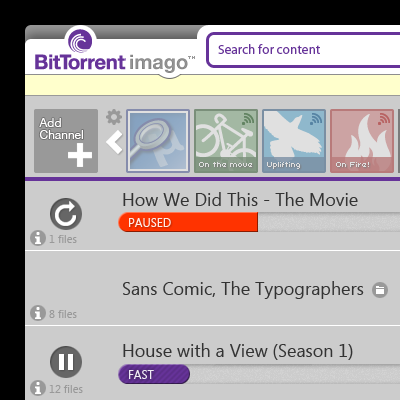Open the On the move channel
This screenshot has height=400, width=400.
pyautogui.click(x=226, y=141)
